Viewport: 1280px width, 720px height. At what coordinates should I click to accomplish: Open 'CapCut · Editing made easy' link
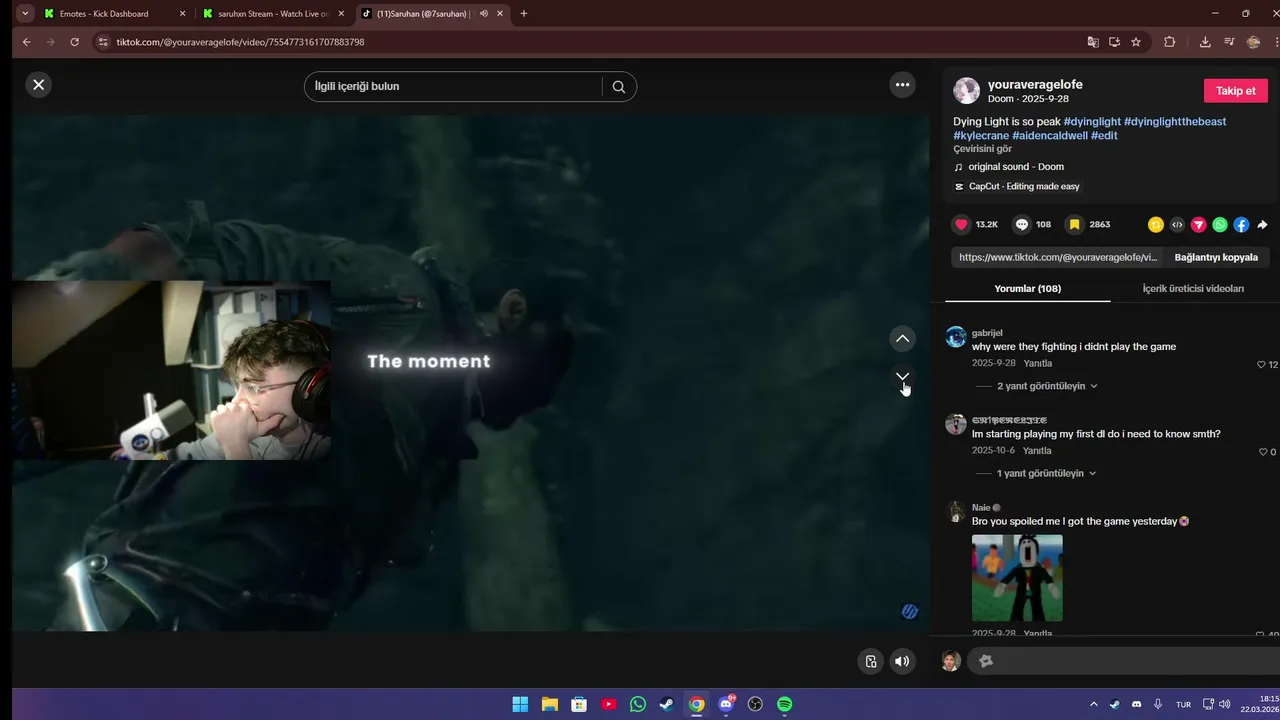click(x=1017, y=187)
